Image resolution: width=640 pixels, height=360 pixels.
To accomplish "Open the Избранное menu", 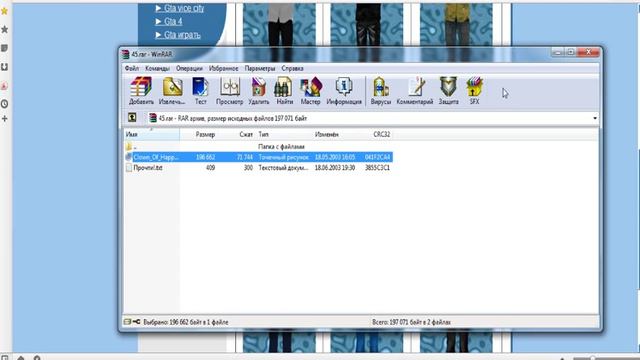I will coord(223,68).
